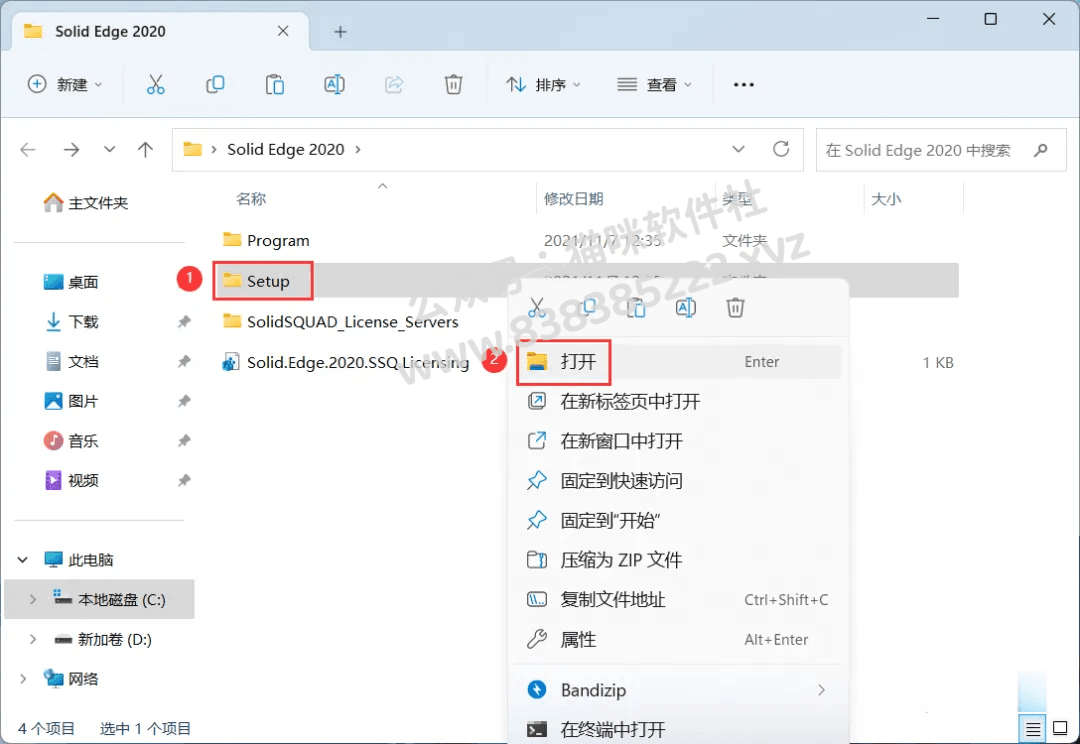1080x744 pixels.
Task: Close the Solid Edge 2020 tab
Action: [x=283, y=31]
